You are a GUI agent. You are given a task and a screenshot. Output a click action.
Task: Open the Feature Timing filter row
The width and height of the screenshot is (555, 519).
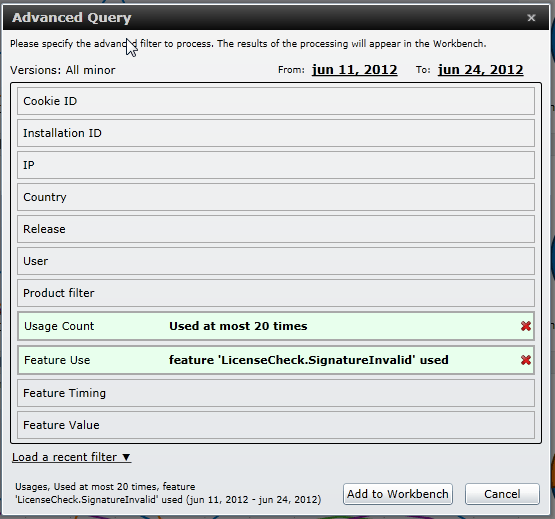(276, 393)
